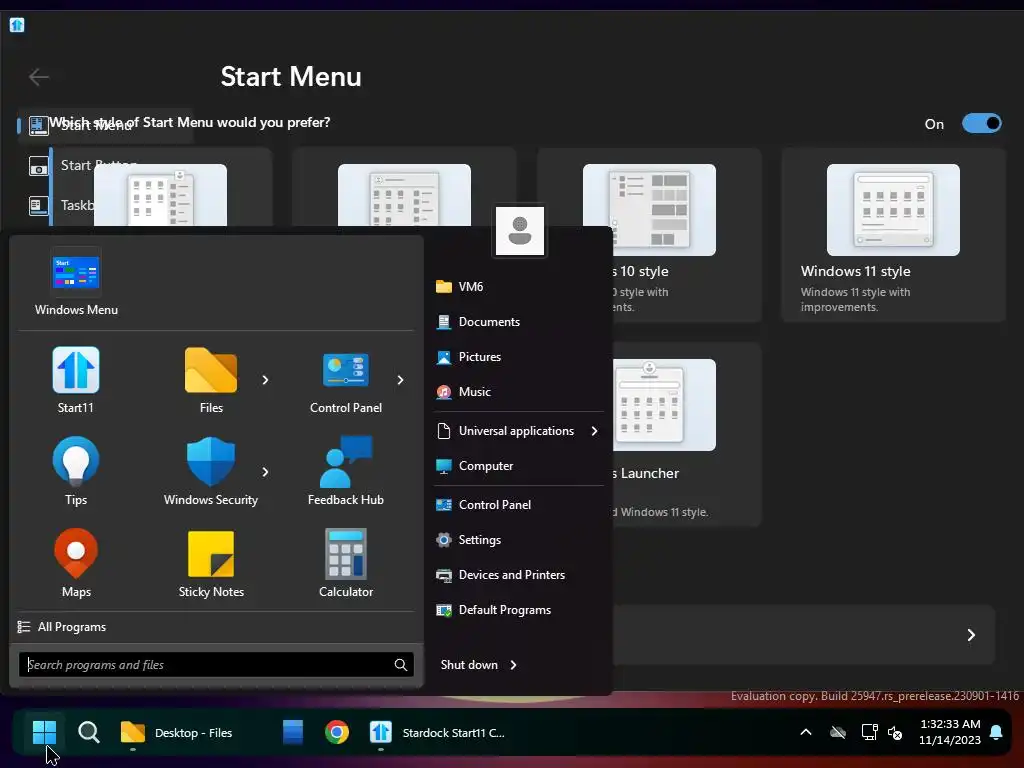
Task: Open Default Programs entry
Action: pyautogui.click(x=517, y=610)
